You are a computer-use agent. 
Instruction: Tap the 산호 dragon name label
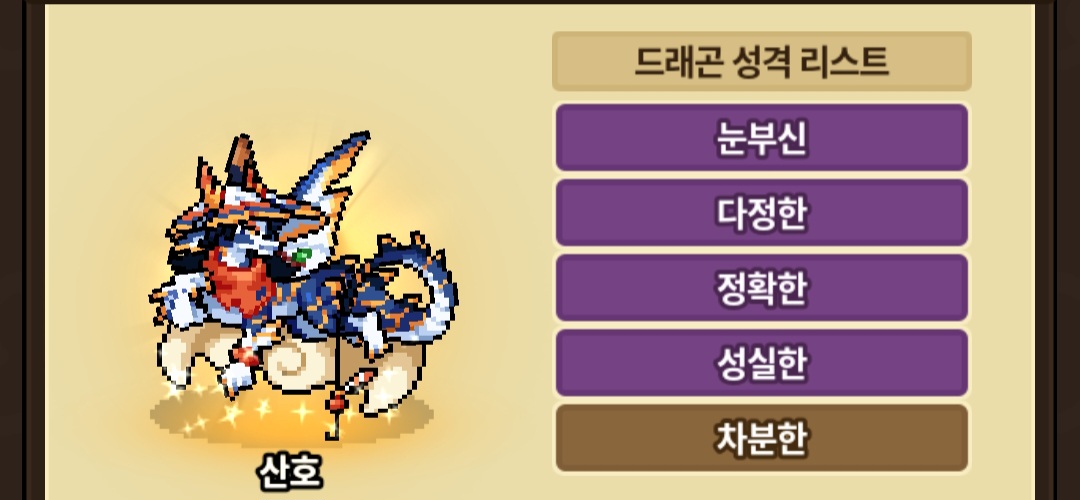tap(289, 472)
